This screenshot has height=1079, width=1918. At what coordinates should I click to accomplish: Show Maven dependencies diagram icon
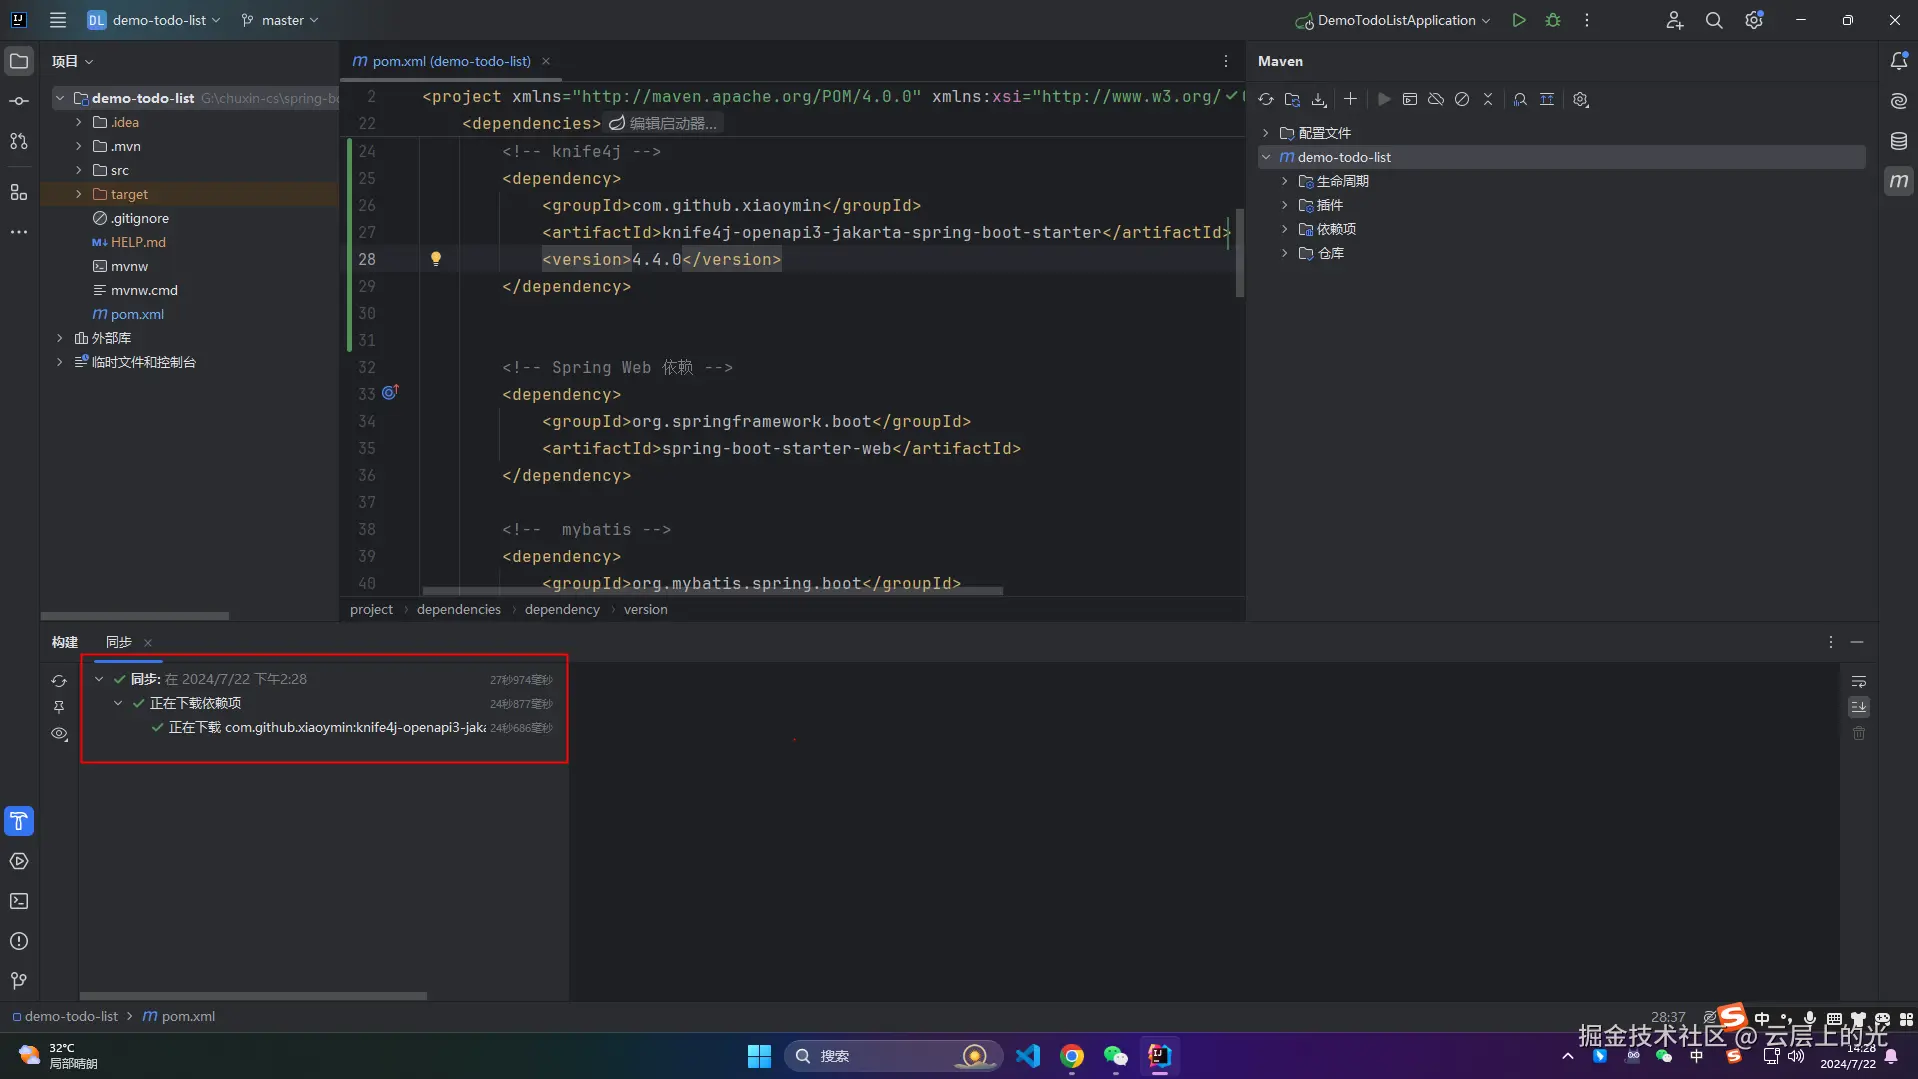(x=1520, y=99)
